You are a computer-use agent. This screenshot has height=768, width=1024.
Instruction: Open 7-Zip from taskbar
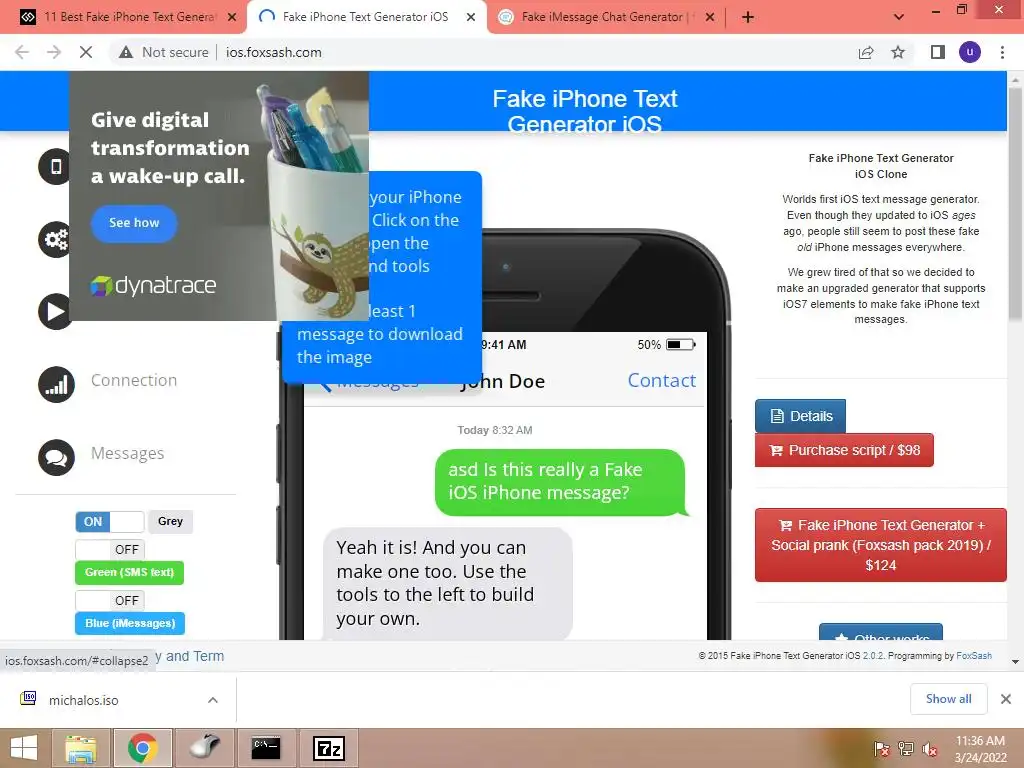pyautogui.click(x=328, y=748)
